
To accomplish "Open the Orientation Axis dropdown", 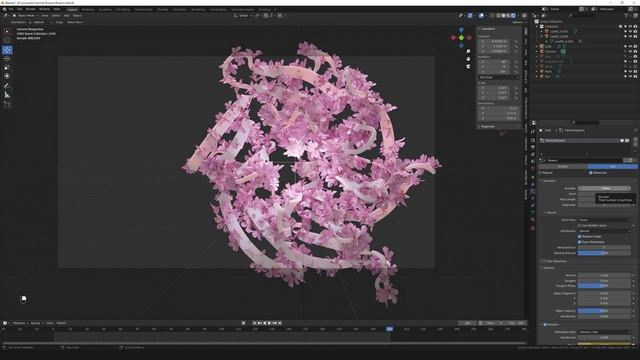I will coord(604,332).
